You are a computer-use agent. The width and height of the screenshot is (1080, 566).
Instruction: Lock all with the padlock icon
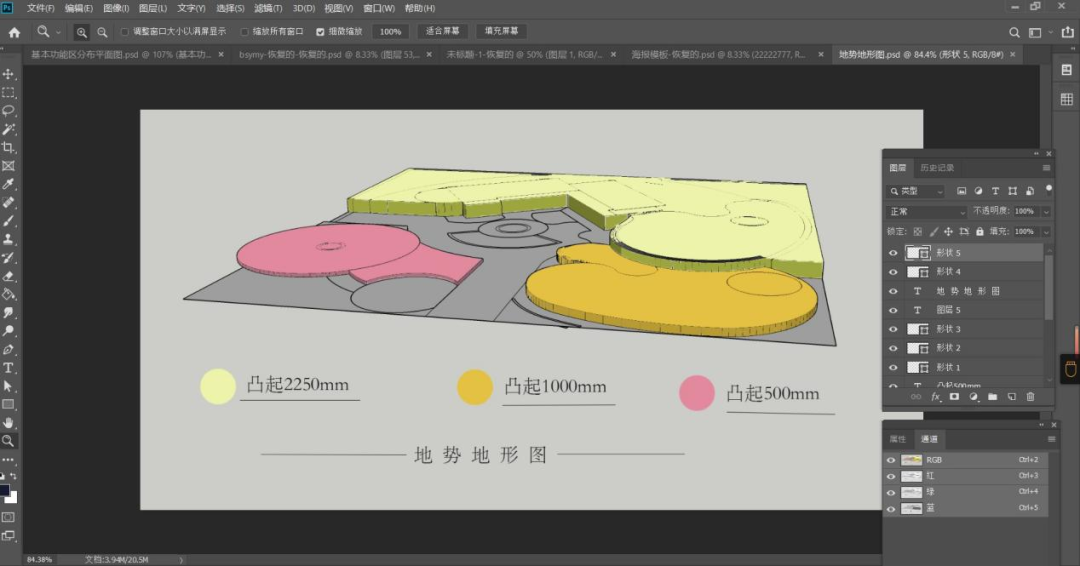(979, 231)
